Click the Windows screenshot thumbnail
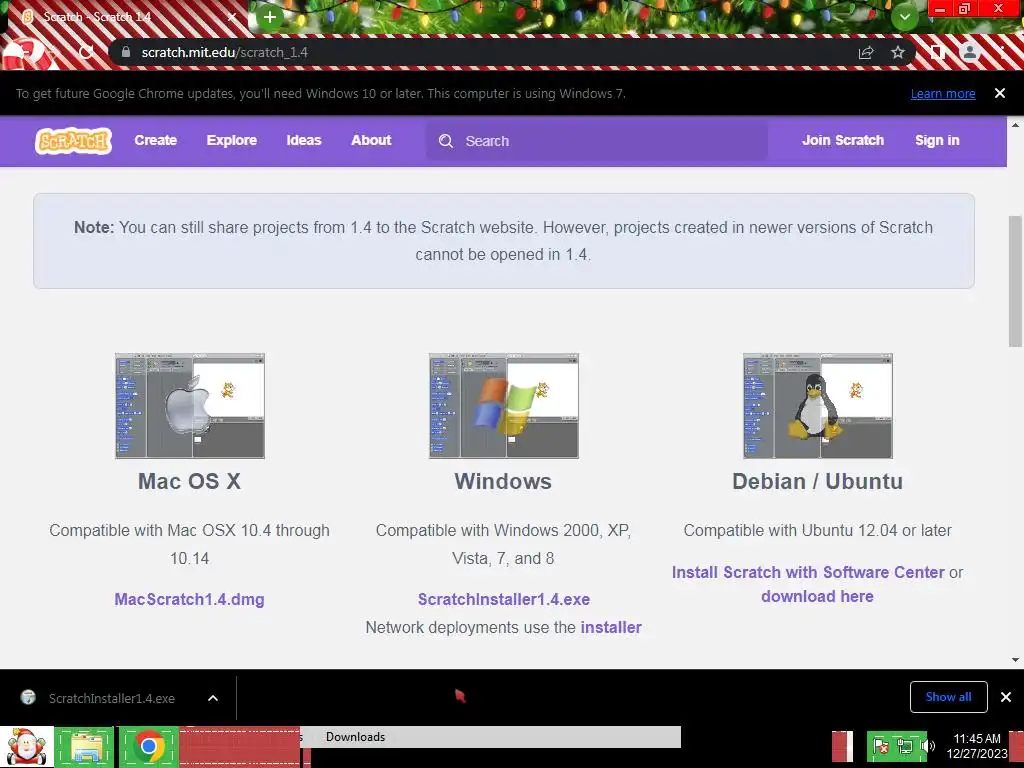Viewport: 1024px width, 768px height. pyautogui.click(x=504, y=406)
